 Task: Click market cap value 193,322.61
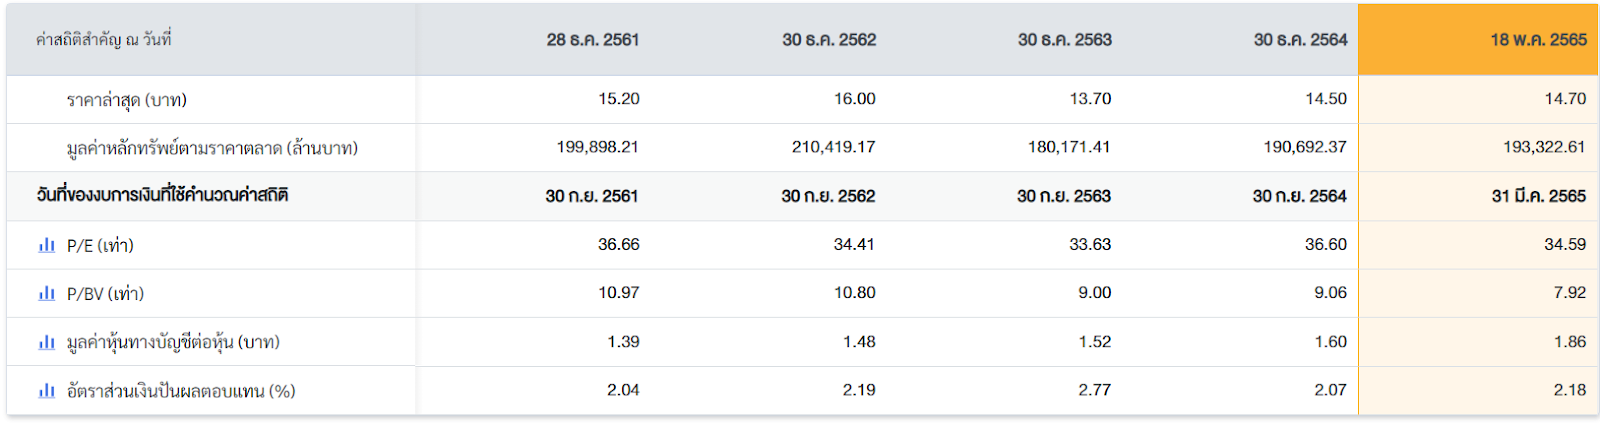(x=1543, y=147)
